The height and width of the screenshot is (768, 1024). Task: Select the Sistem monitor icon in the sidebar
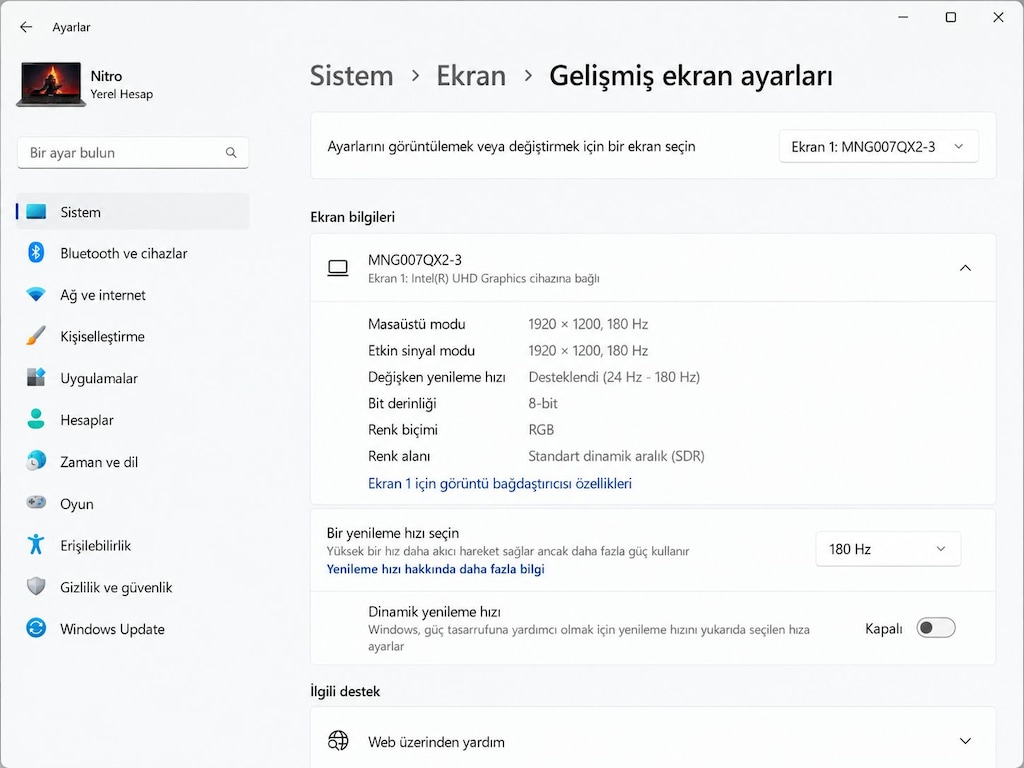pos(36,212)
